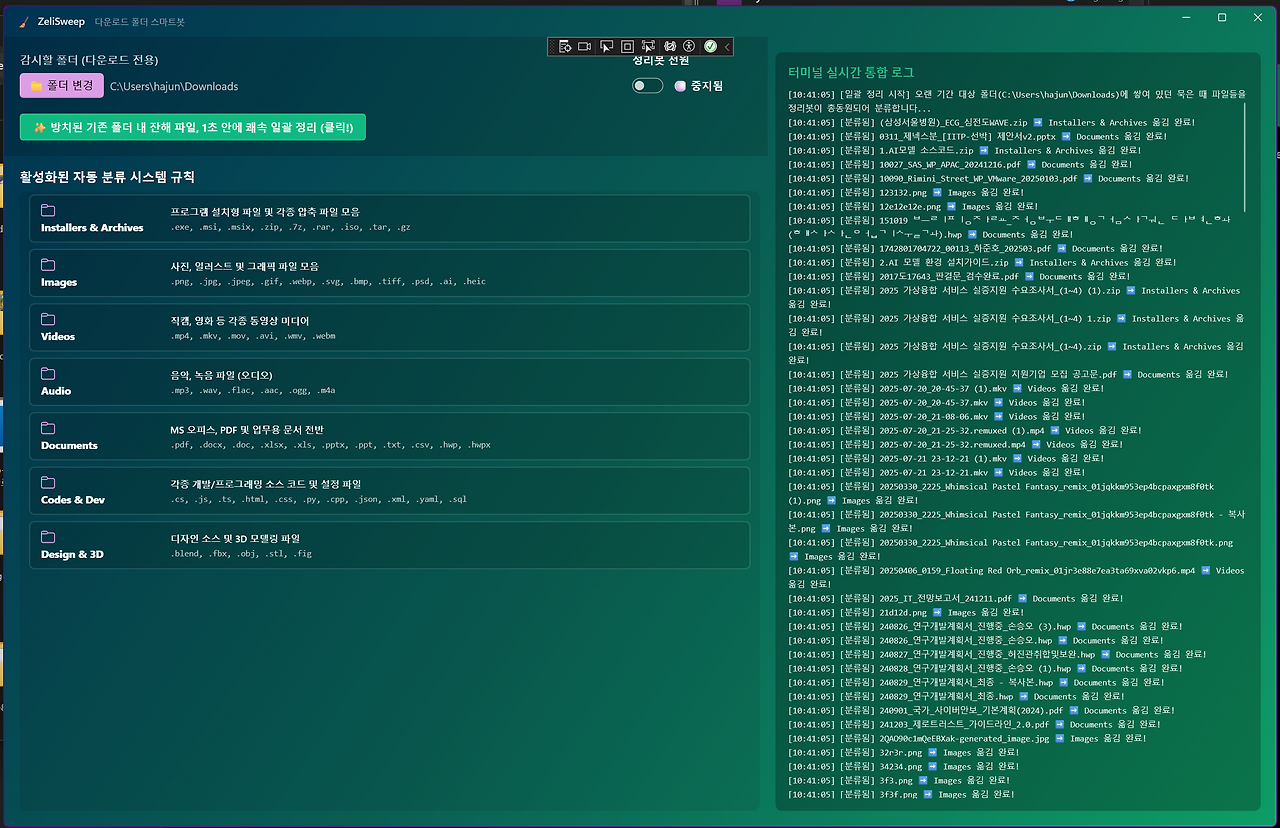Click log entry for 123132.png

pos(906,193)
